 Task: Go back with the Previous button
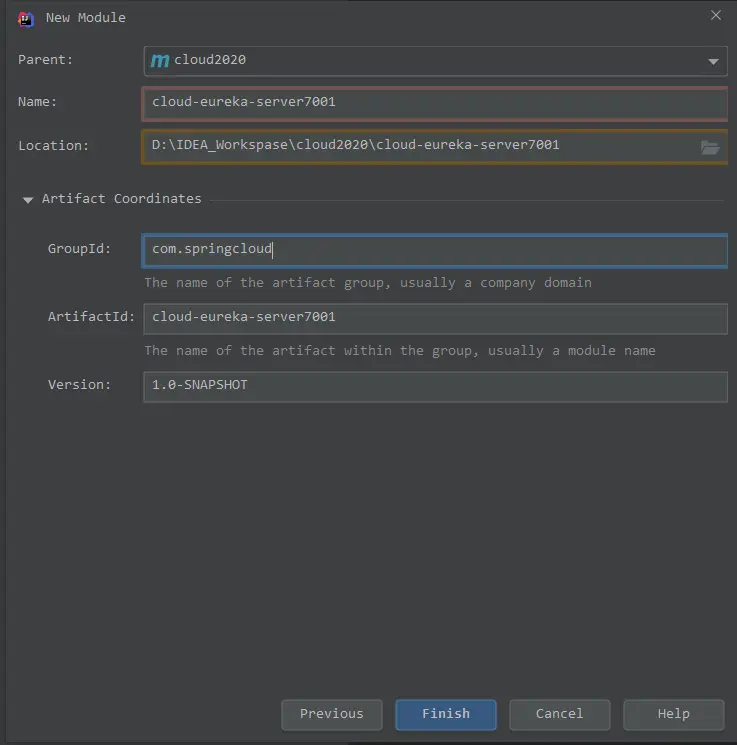click(x=331, y=714)
